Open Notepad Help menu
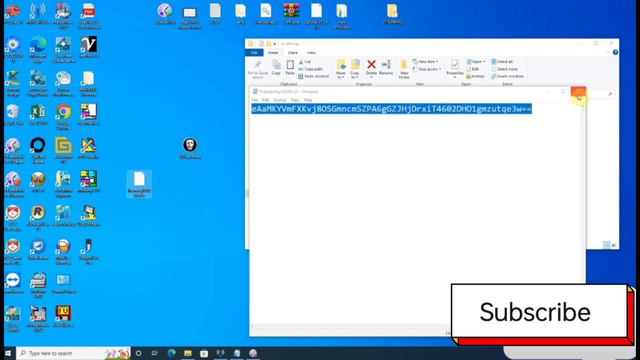Screen dimensions: 640x360 308,100
